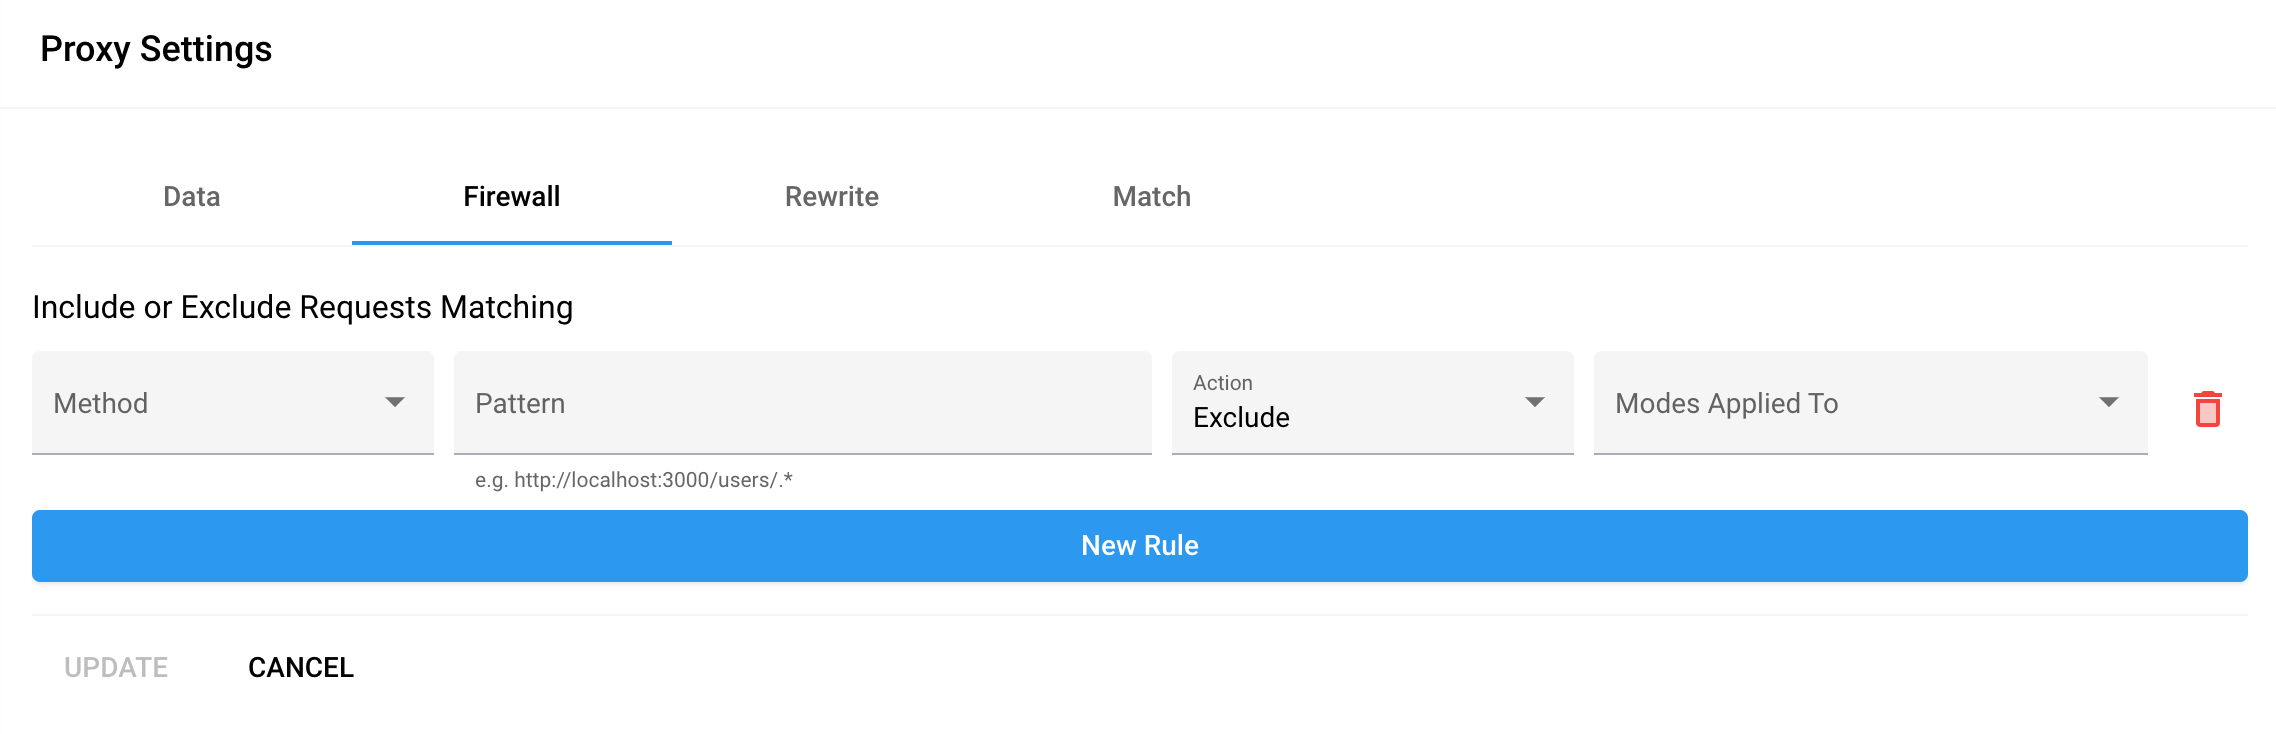This screenshot has height=734, width=2276.
Task: Delete the firewall rule with trash icon
Action: click(x=2207, y=409)
